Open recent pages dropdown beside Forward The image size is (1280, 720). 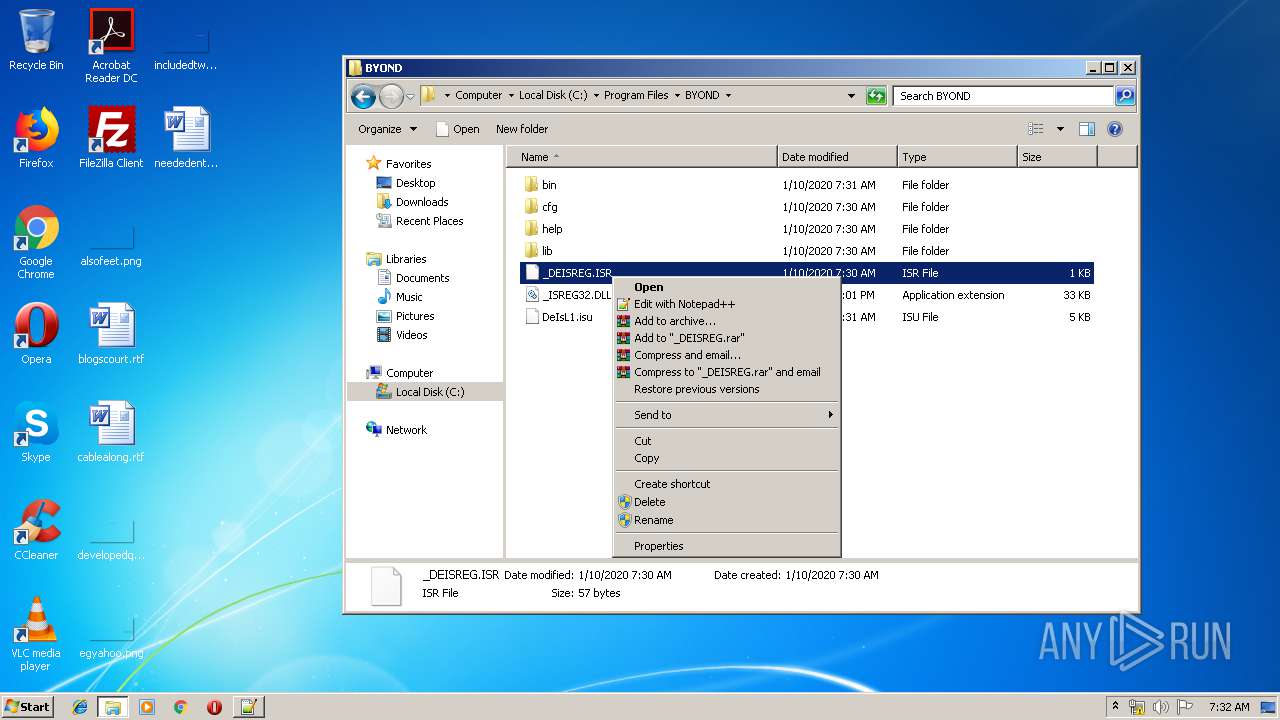click(x=410, y=97)
